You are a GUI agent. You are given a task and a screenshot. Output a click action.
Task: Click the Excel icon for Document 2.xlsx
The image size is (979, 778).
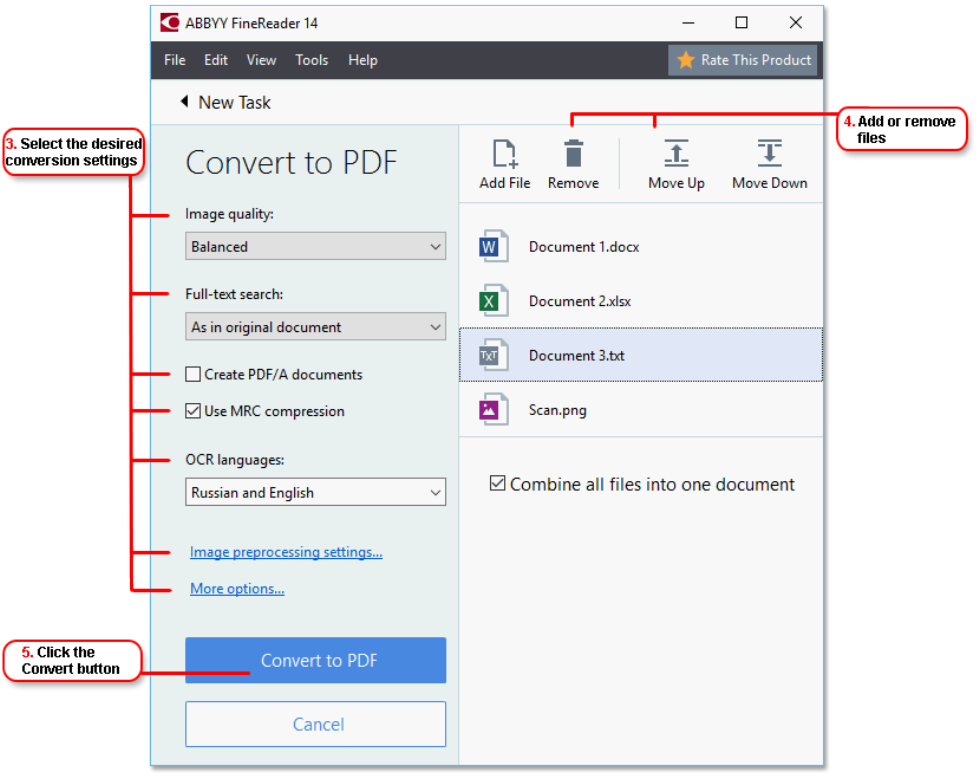493,301
